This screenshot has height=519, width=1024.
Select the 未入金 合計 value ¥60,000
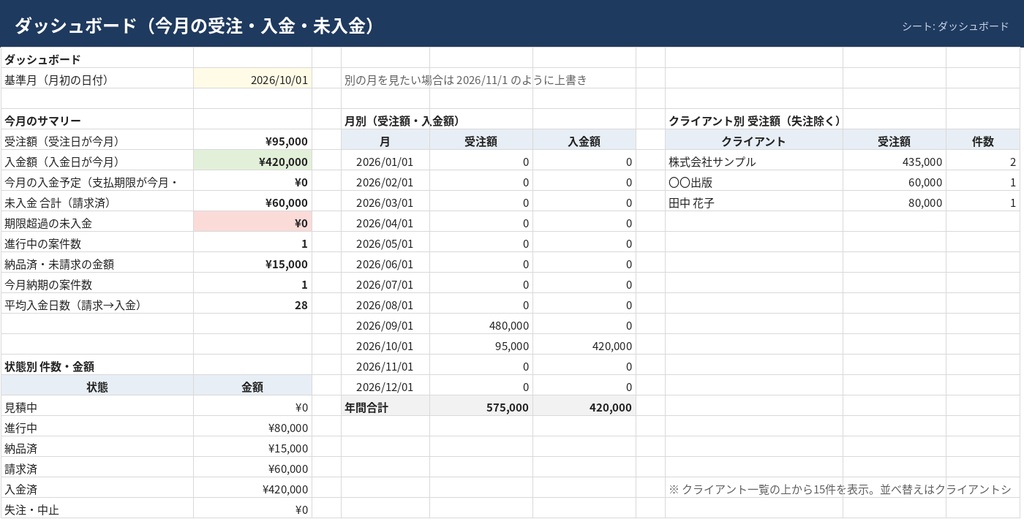(253, 203)
